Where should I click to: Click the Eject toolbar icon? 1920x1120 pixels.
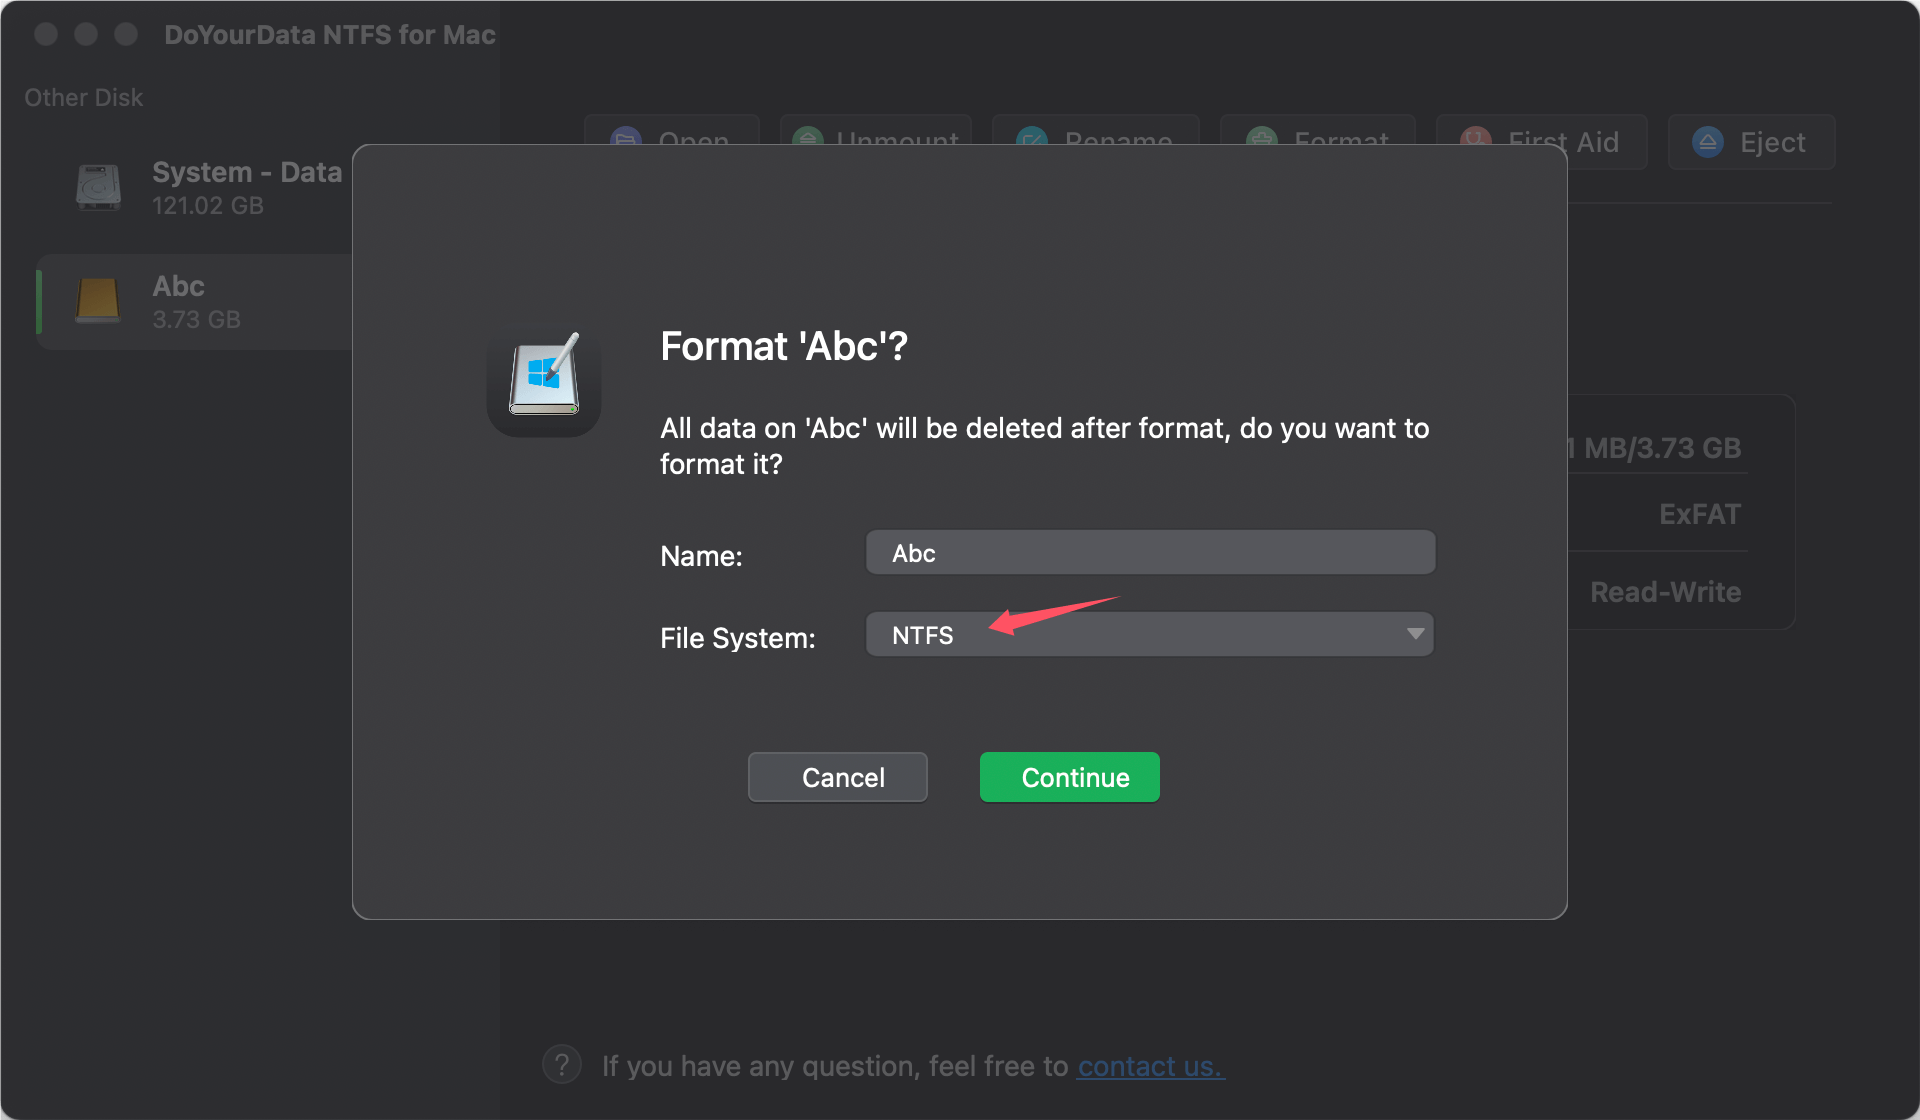click(x=1750, y=141)
